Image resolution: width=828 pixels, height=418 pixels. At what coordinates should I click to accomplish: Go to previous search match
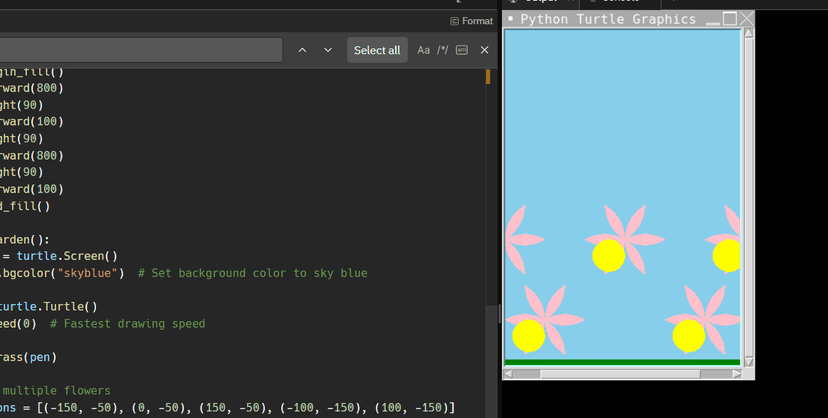point(302,50)
